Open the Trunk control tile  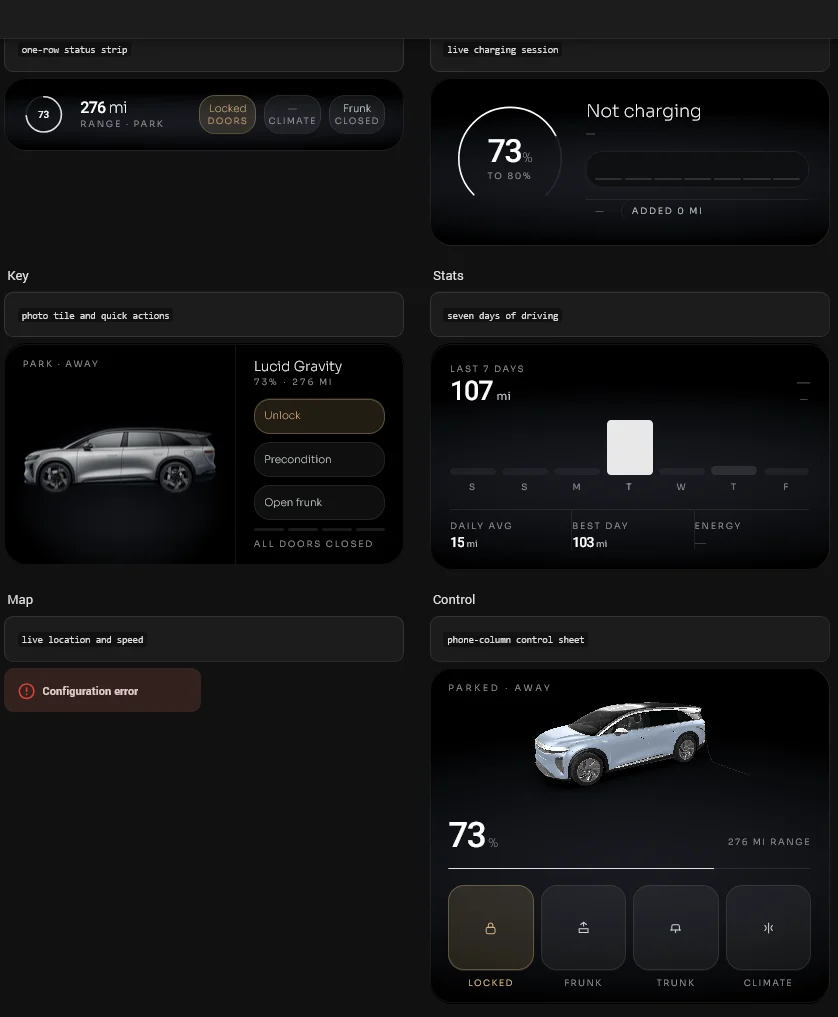[x=675, y=927]
